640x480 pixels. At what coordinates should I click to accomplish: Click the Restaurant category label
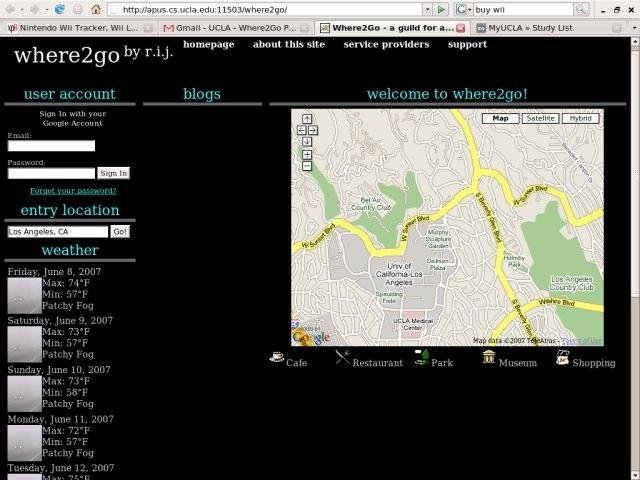point(378,362)
